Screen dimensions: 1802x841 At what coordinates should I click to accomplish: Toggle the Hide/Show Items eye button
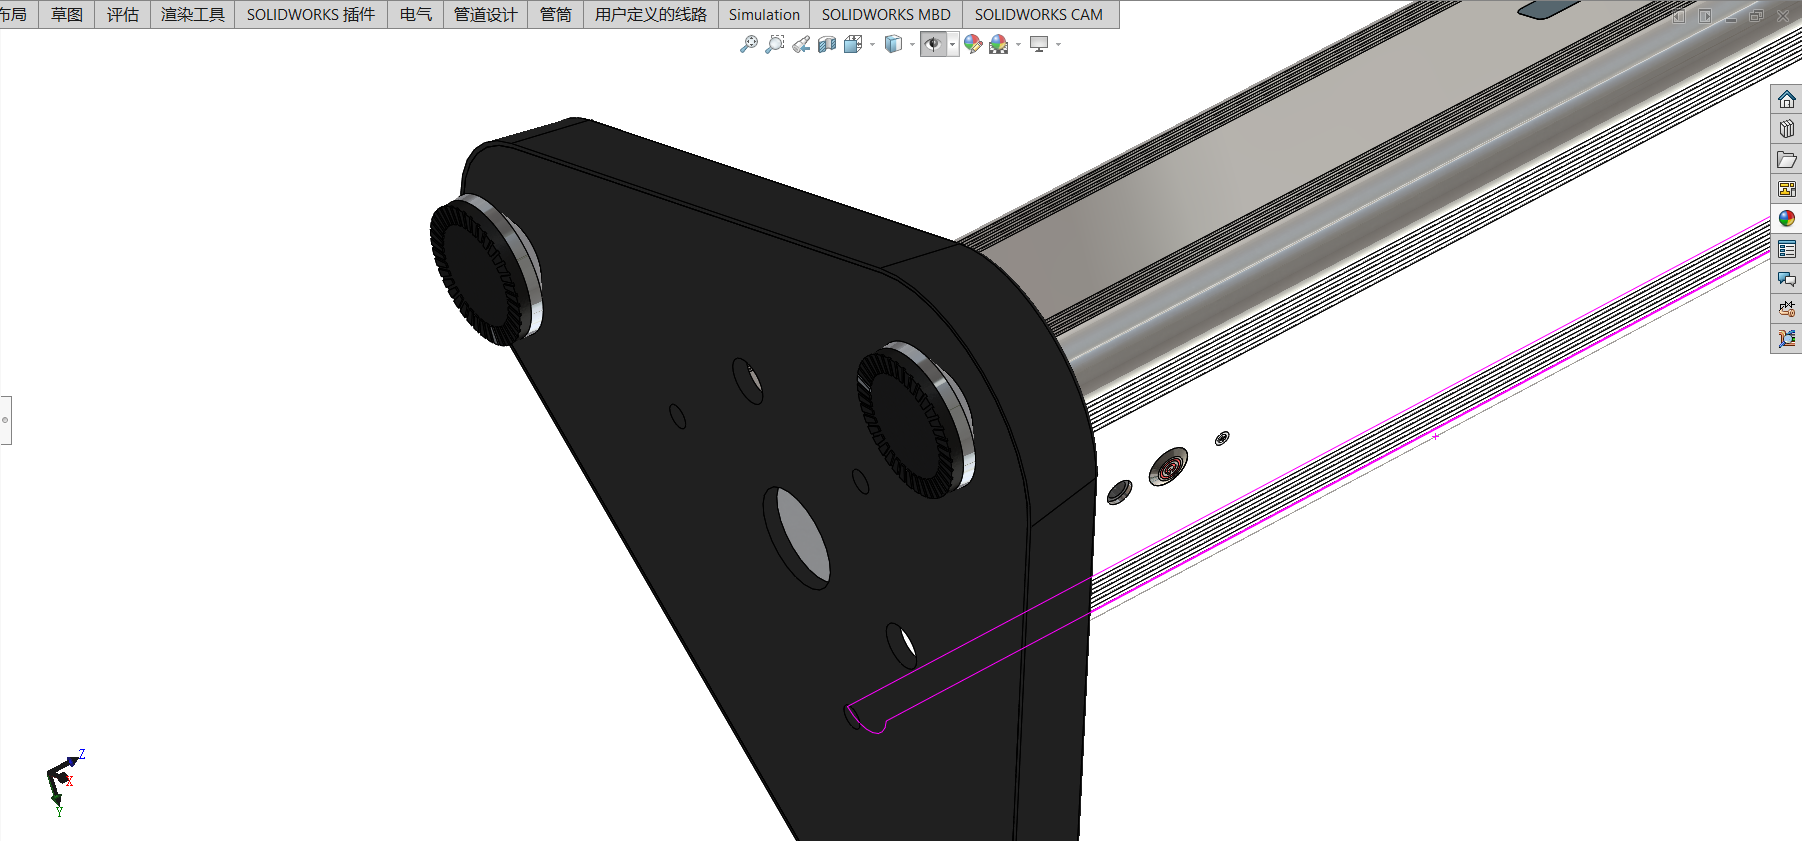pos(933,44)
